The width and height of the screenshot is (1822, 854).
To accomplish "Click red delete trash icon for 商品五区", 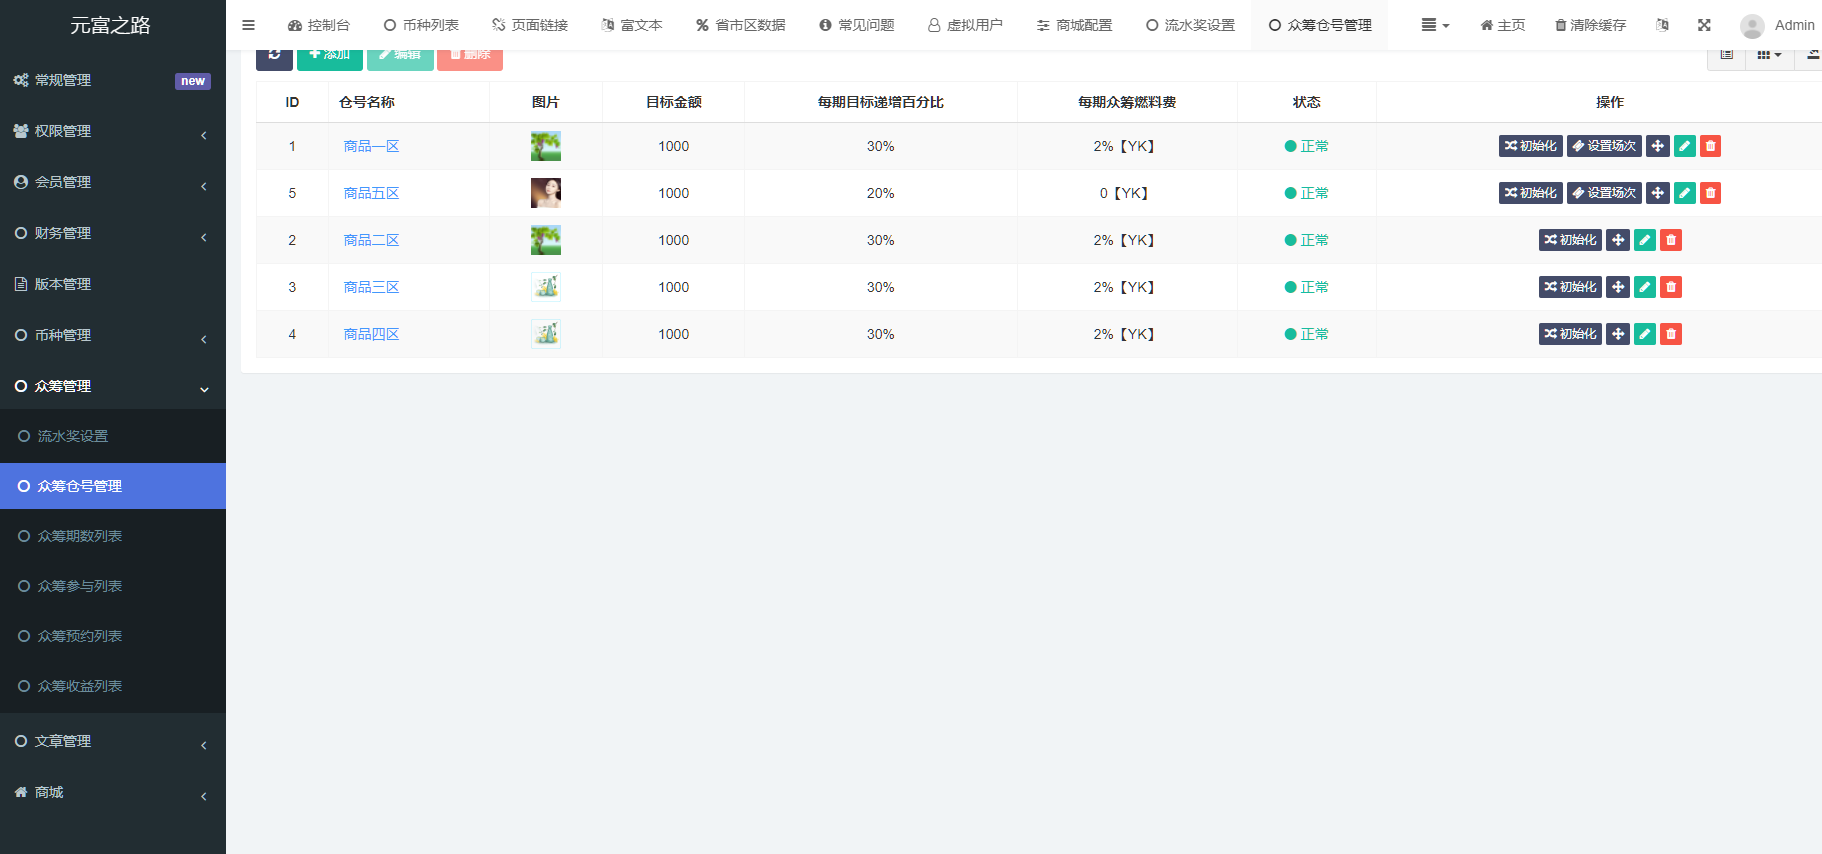I will 1710,193.
